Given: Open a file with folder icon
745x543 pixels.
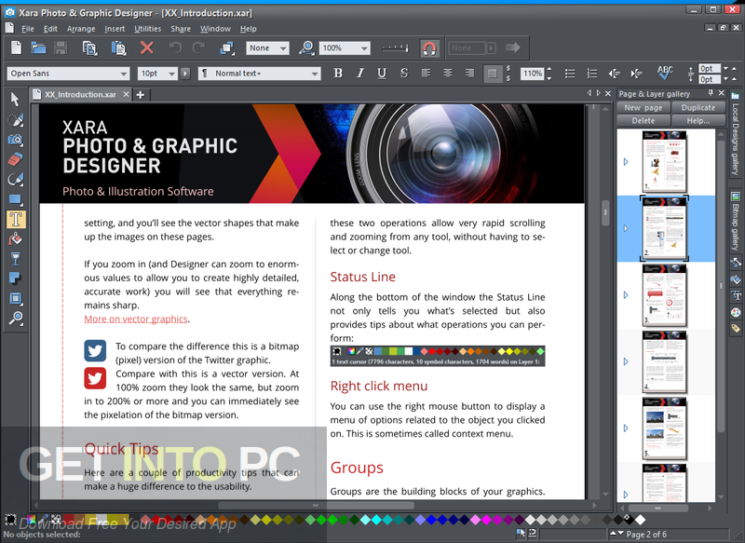Looking at the screenshot, I should click(38, 48).
